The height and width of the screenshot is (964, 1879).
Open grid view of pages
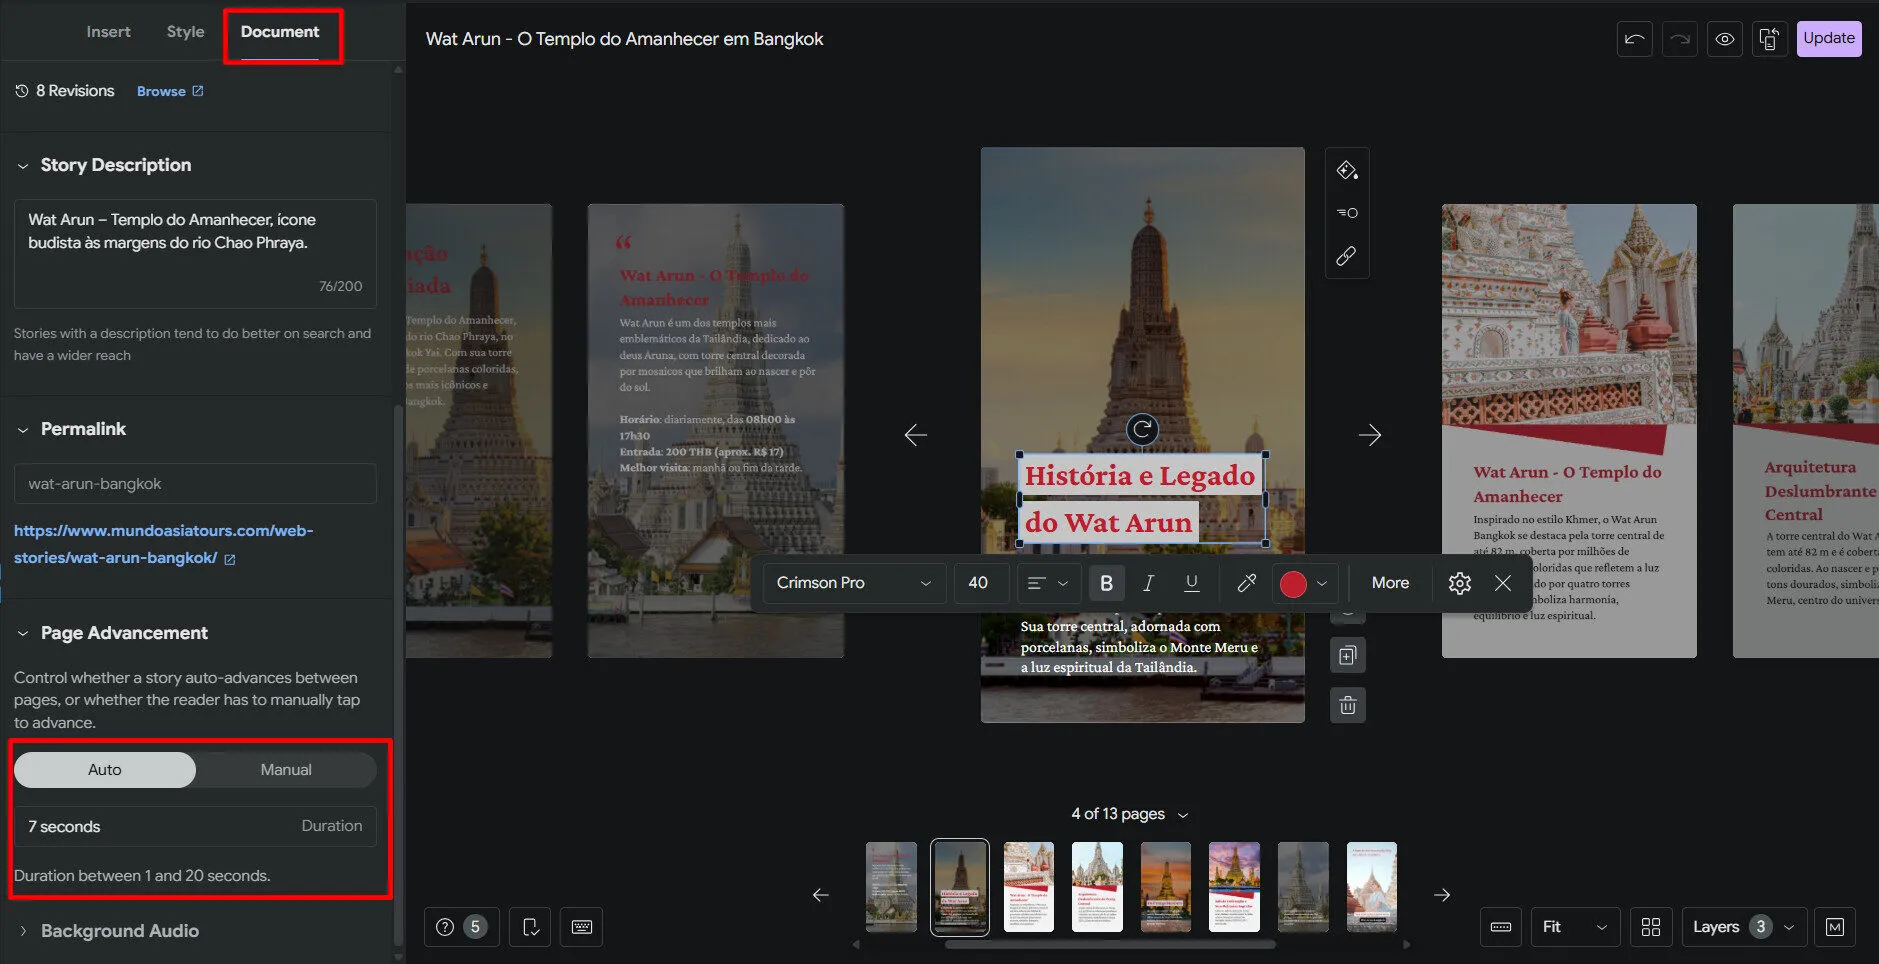(1651, 927)
